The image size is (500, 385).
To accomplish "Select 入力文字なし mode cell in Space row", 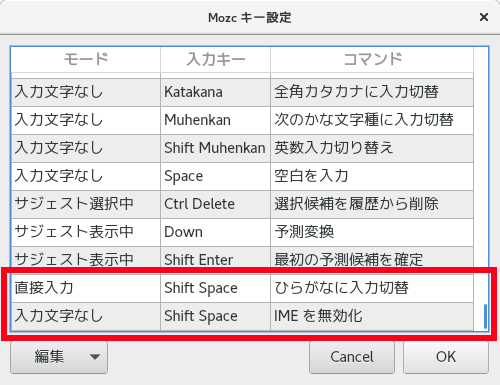I will pyautogui.click(x=86, y=176).
